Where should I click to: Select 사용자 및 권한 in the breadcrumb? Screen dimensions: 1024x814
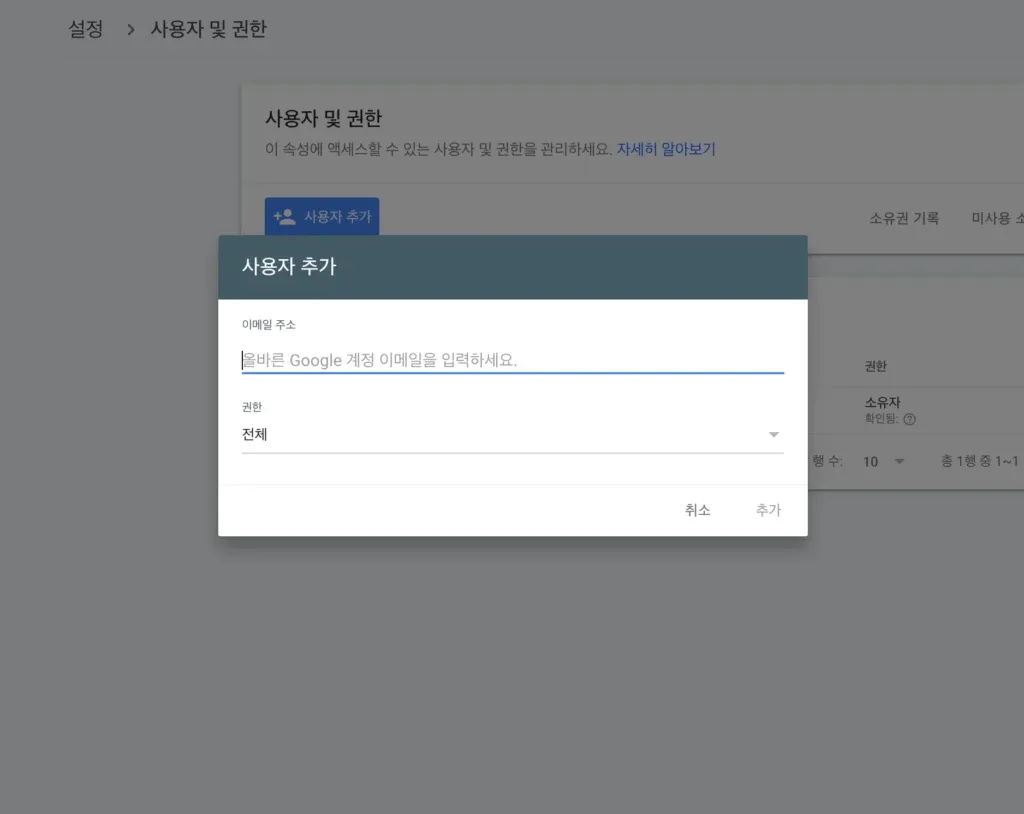(x=208, y=29)
